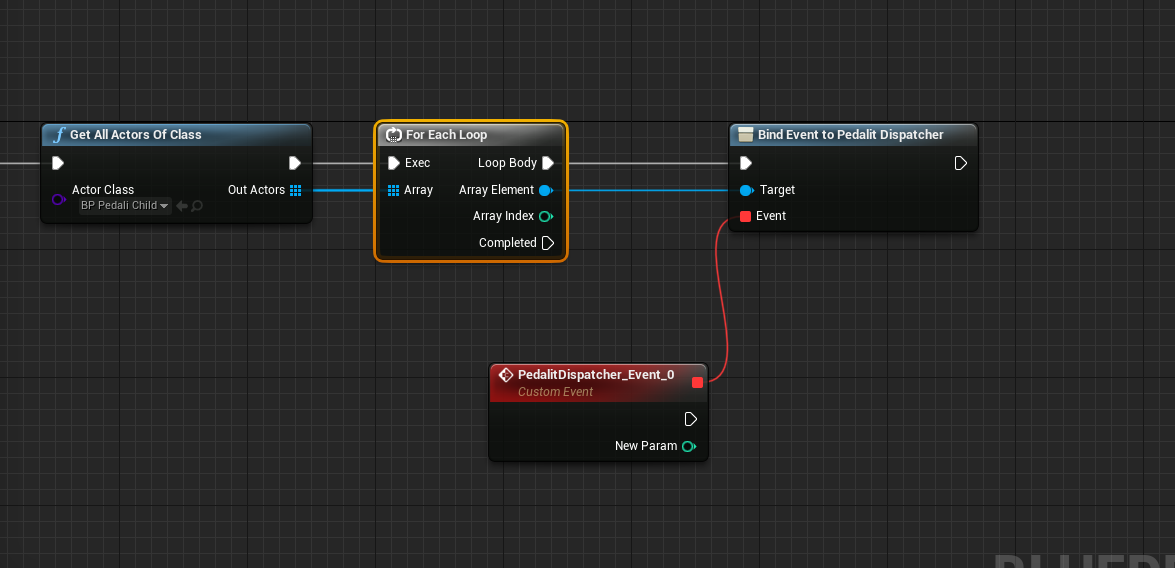Click the Target input pin on Bind Event

pos(746,190)
